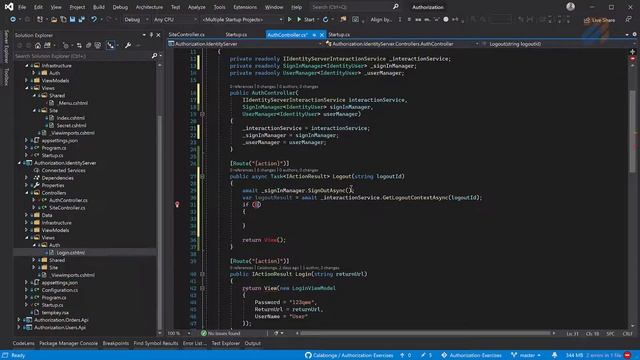Screen dimensions: 640x360
Task: Open the Error List tab
Action: 194,343
